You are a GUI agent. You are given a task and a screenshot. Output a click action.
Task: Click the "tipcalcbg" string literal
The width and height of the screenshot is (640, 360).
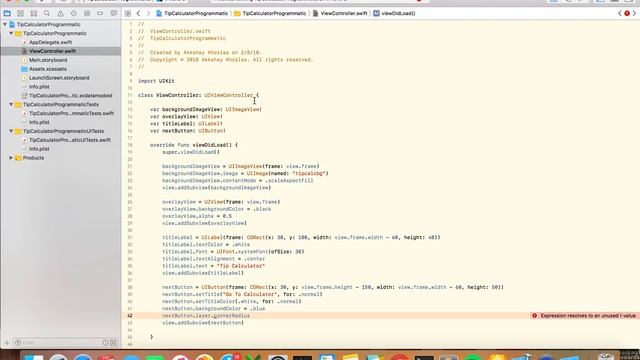point(309,173)
